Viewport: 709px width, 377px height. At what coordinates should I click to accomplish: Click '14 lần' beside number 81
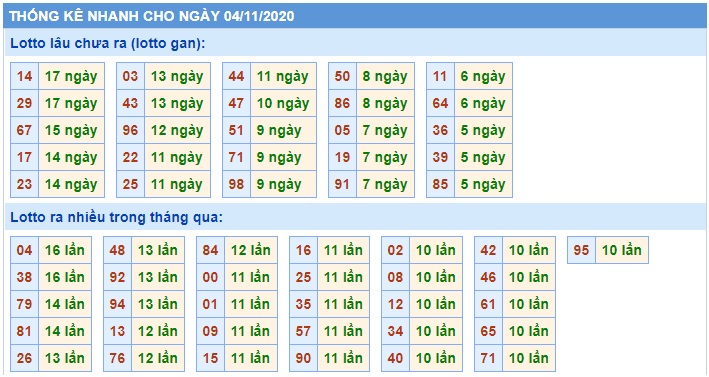pyautogui.click(x=65, y=331)
